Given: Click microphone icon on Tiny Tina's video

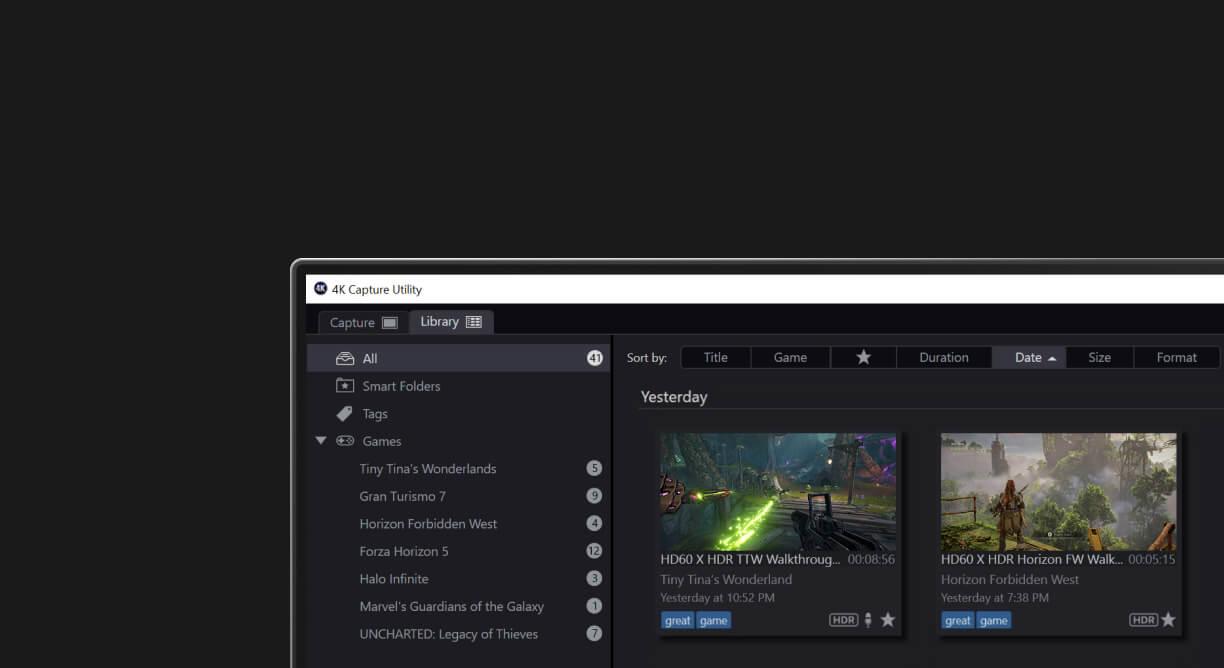Looking at the screenshot, I should 868,620.
